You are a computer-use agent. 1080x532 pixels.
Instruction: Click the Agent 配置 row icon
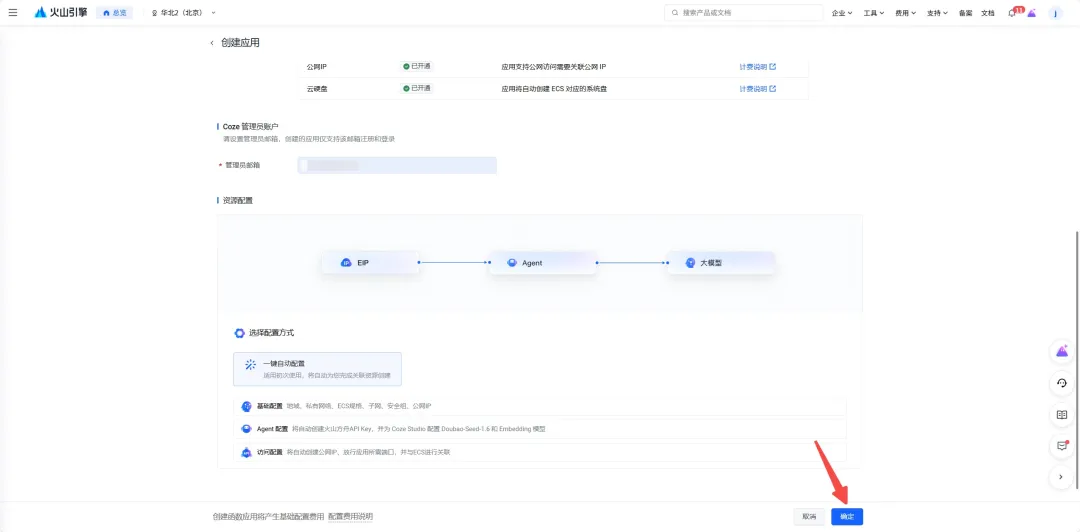coord(246,429)
